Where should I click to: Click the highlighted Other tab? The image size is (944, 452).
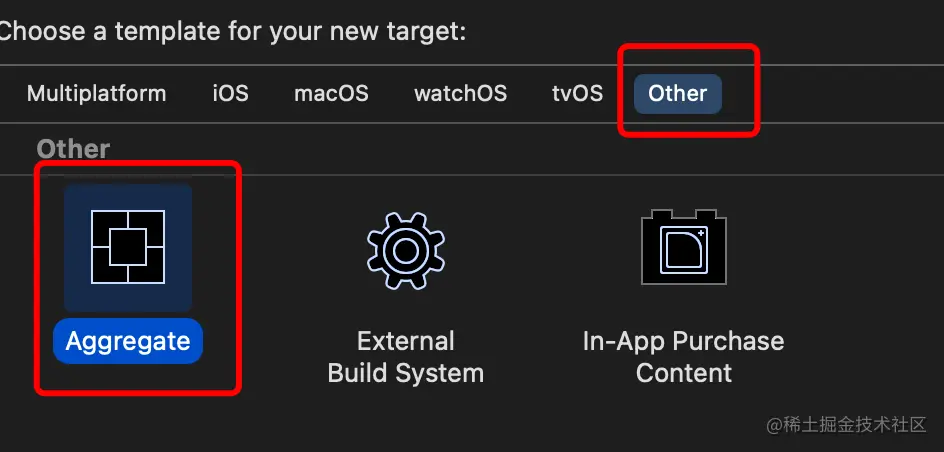click(x=678, y=94)
